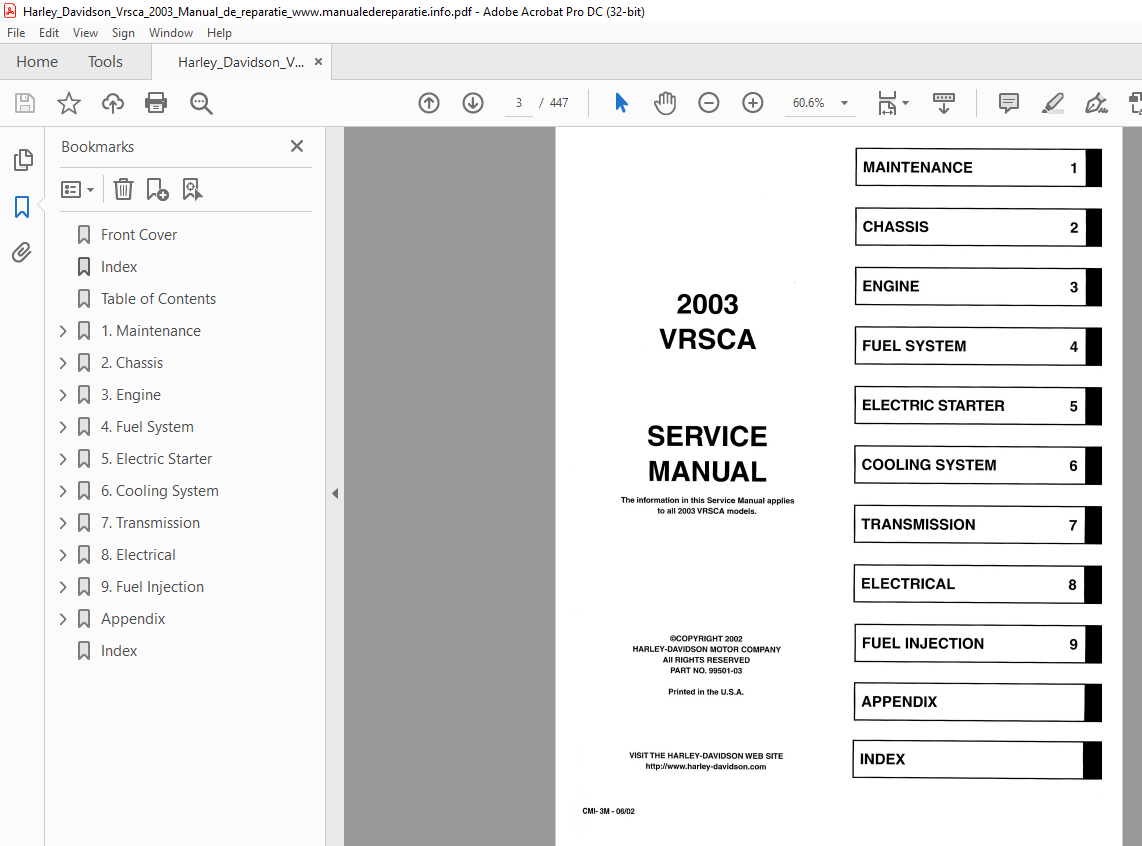Viewport: 1142px width, 846px height.
Task: Print the document
Action: (x=156, y=103)
